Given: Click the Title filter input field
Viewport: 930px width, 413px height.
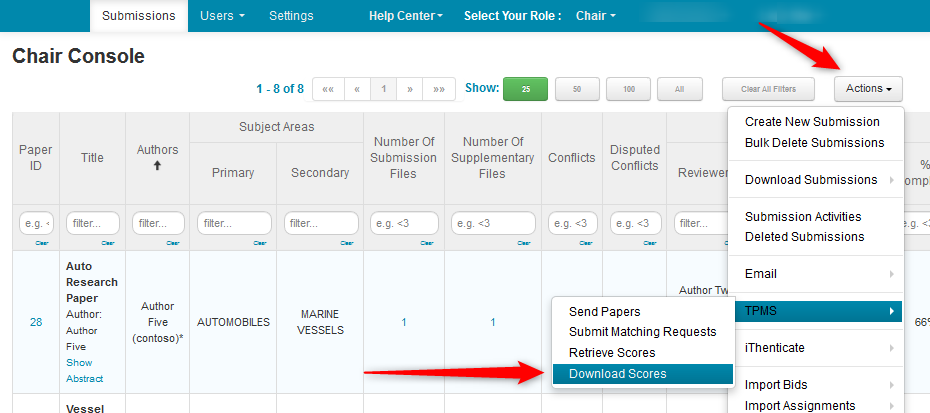Looking at the screenshot, I should (92, 223).
